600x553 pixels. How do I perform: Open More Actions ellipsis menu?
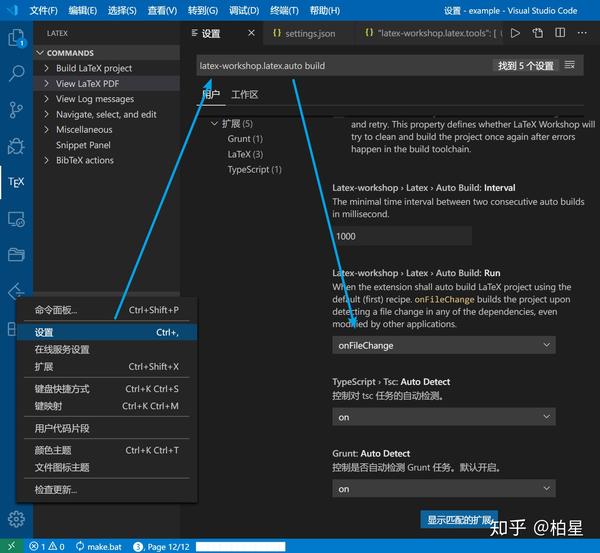pos(582,33)
